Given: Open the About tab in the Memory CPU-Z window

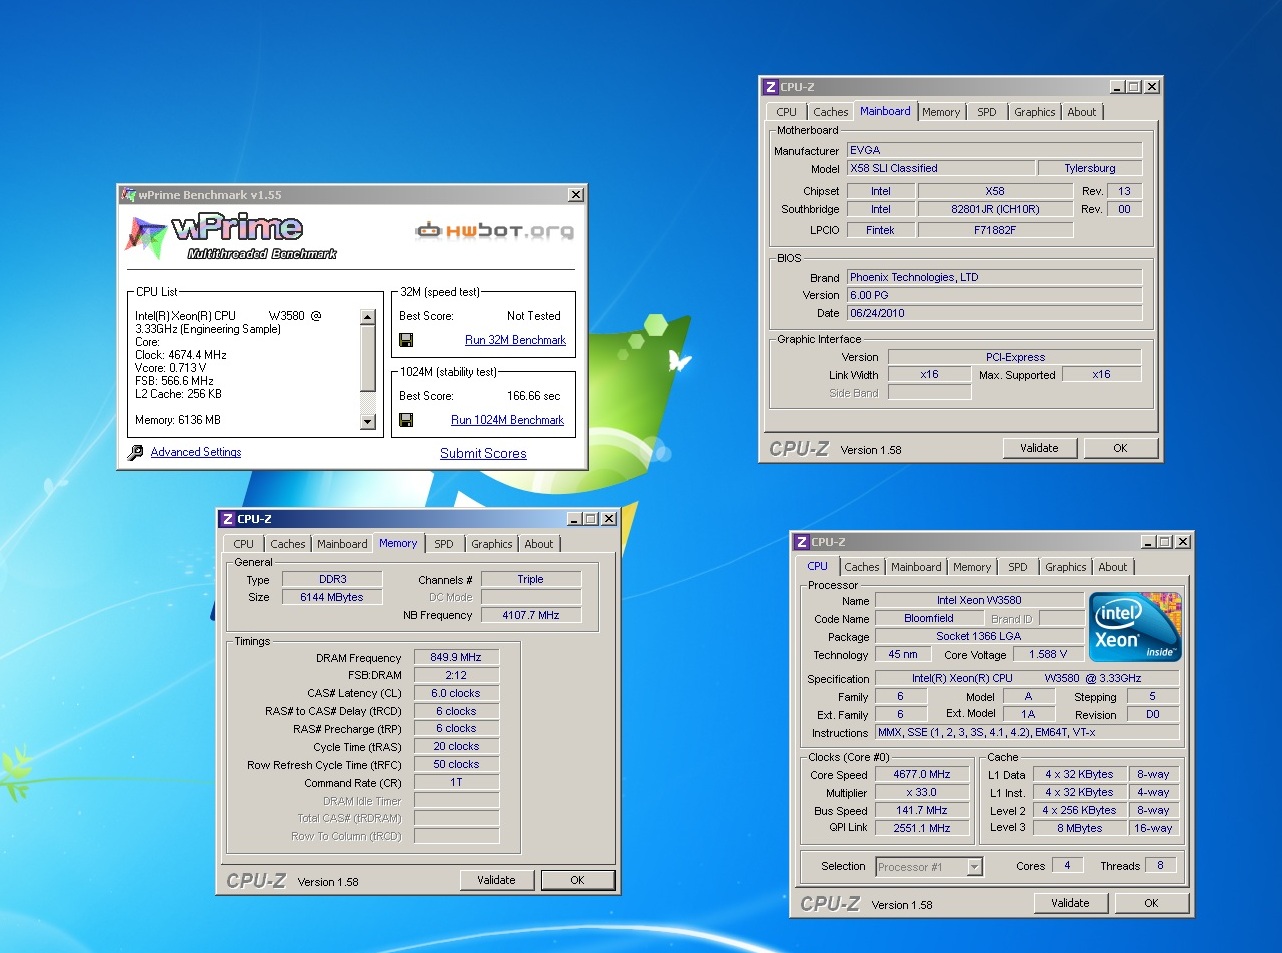Looking at the screenshot, I should pos(538,544).
